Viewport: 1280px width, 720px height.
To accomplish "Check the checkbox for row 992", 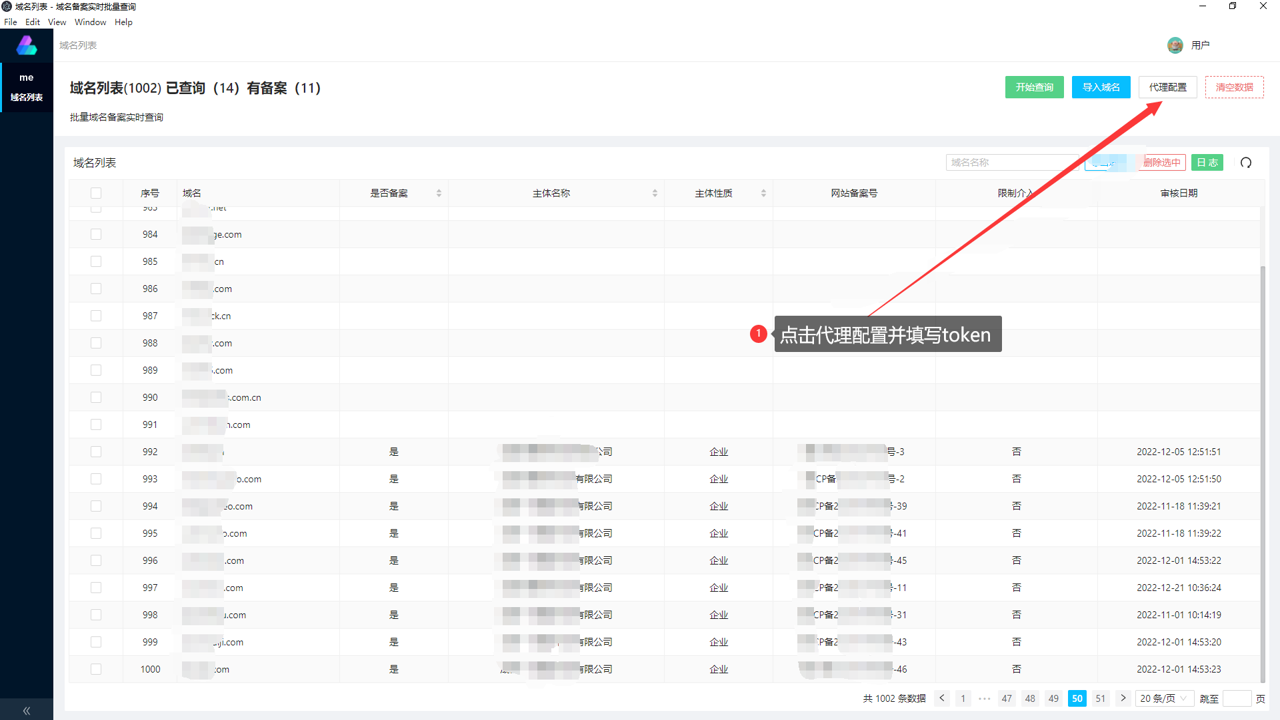I will tap(96, 452).
